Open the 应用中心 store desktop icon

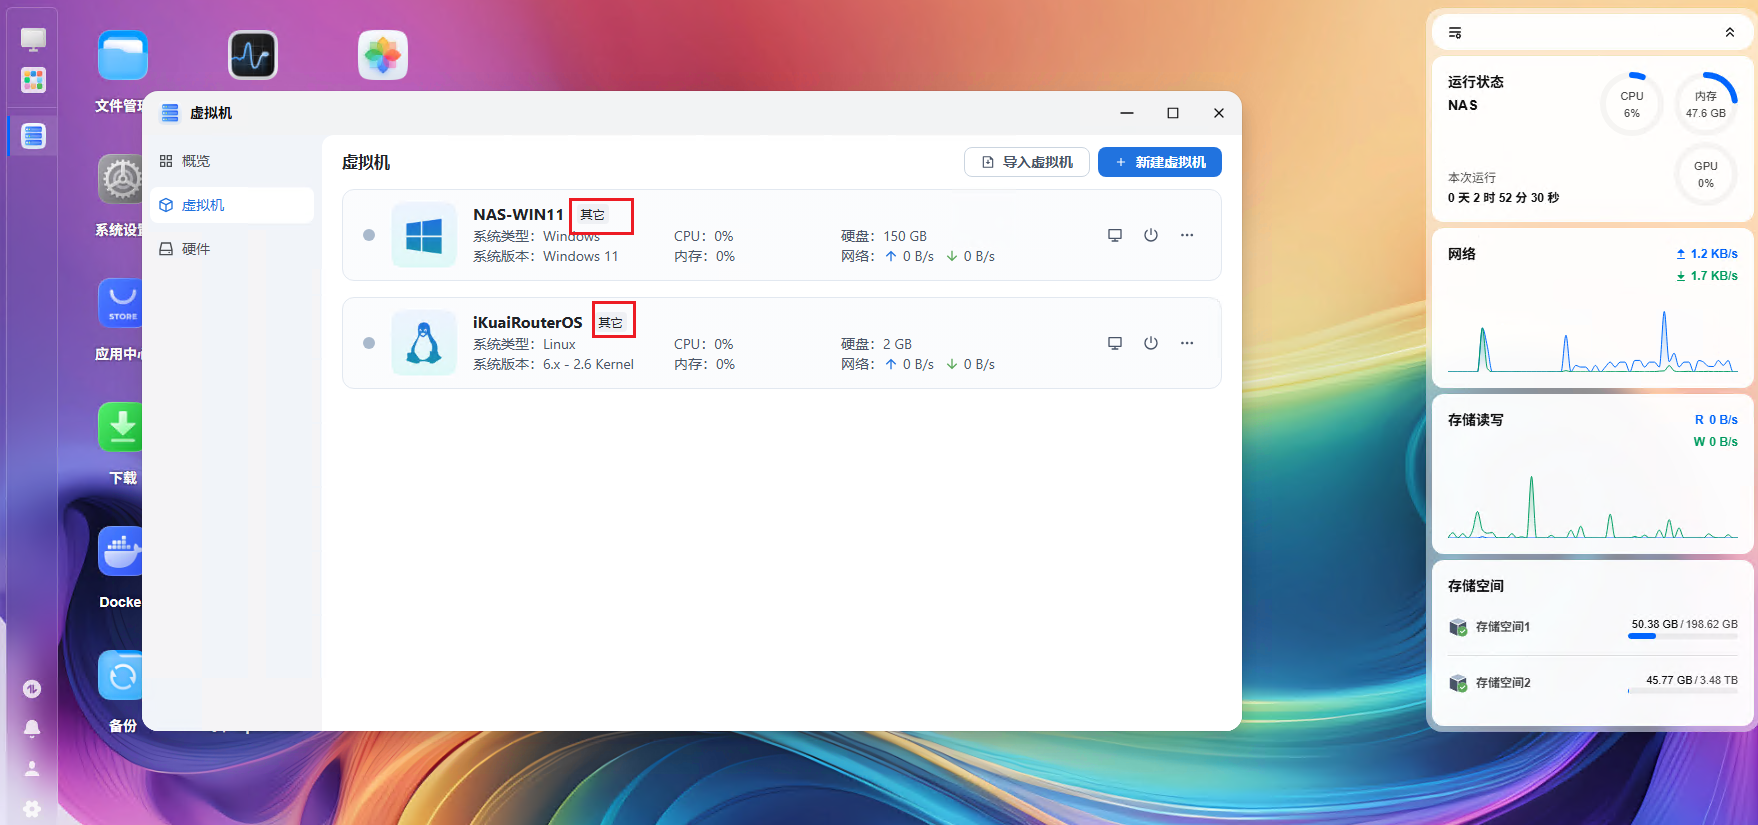tap(121, 303)
